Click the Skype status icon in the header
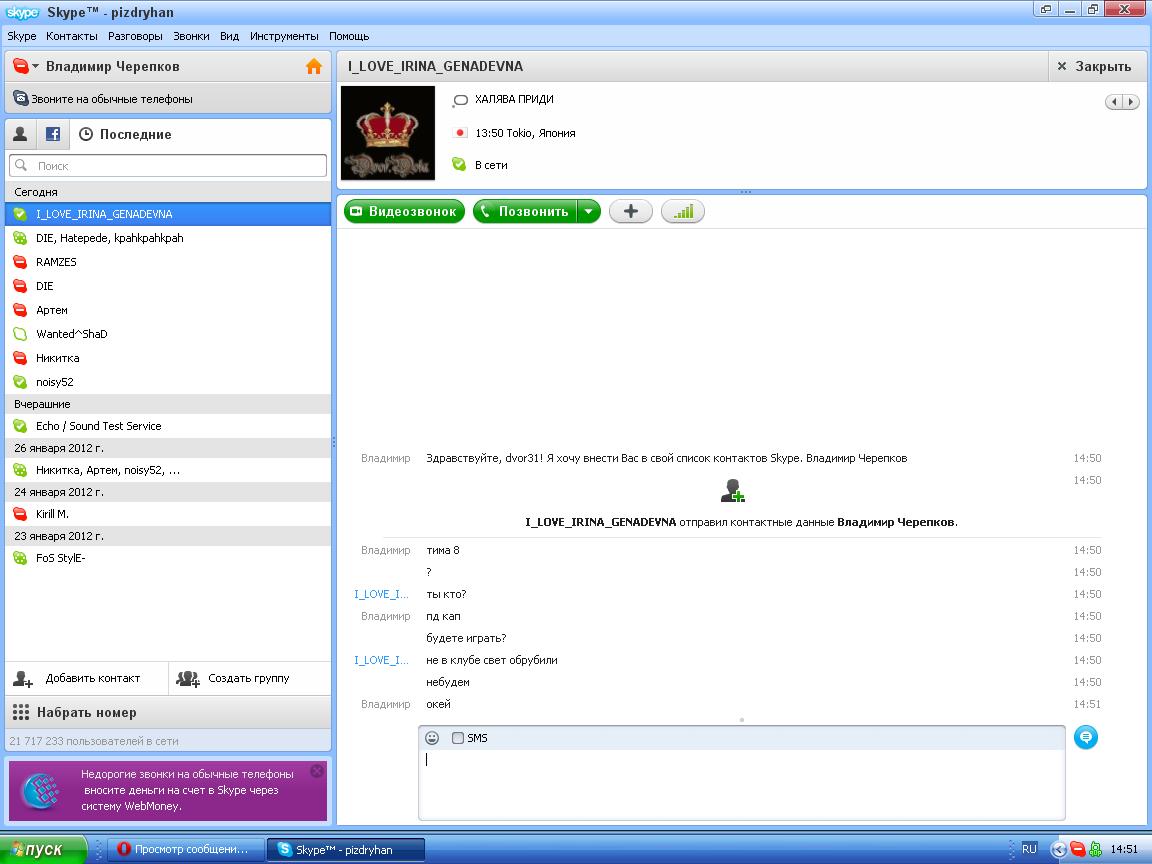This screenshot has height=864, width=1152. [21, 66]
